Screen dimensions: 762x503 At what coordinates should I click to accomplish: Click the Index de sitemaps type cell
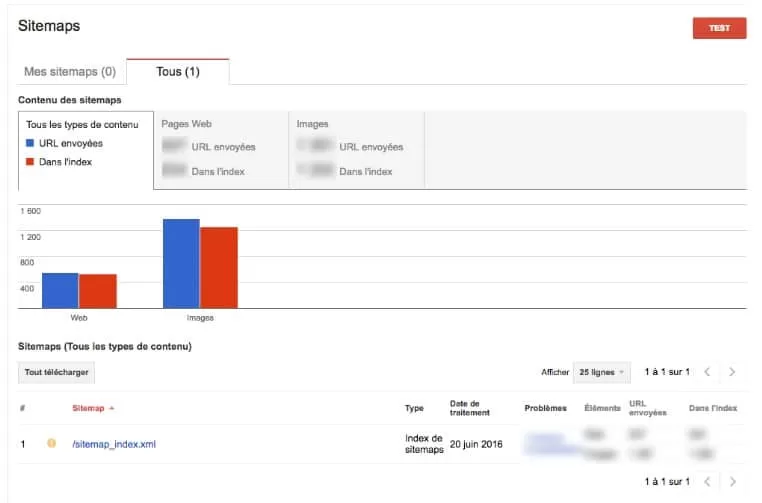point(424,444)
